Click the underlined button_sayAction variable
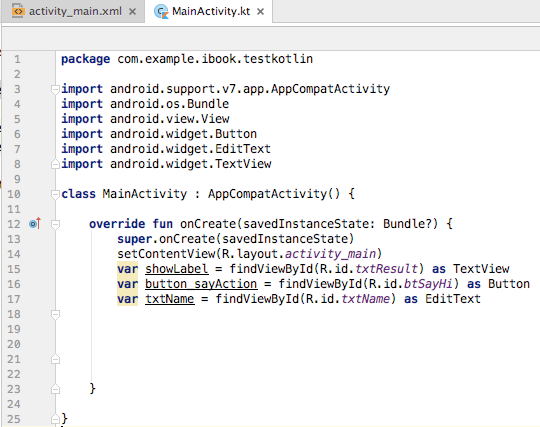This screenshot has height=427, width=540. (201, 284)
